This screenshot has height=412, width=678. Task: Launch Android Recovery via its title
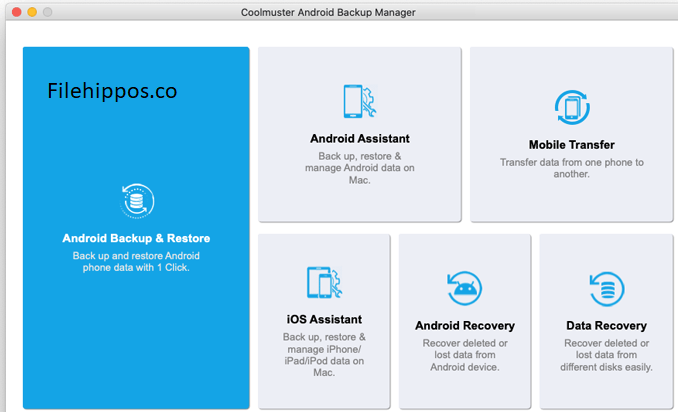(x=465, y=325)
